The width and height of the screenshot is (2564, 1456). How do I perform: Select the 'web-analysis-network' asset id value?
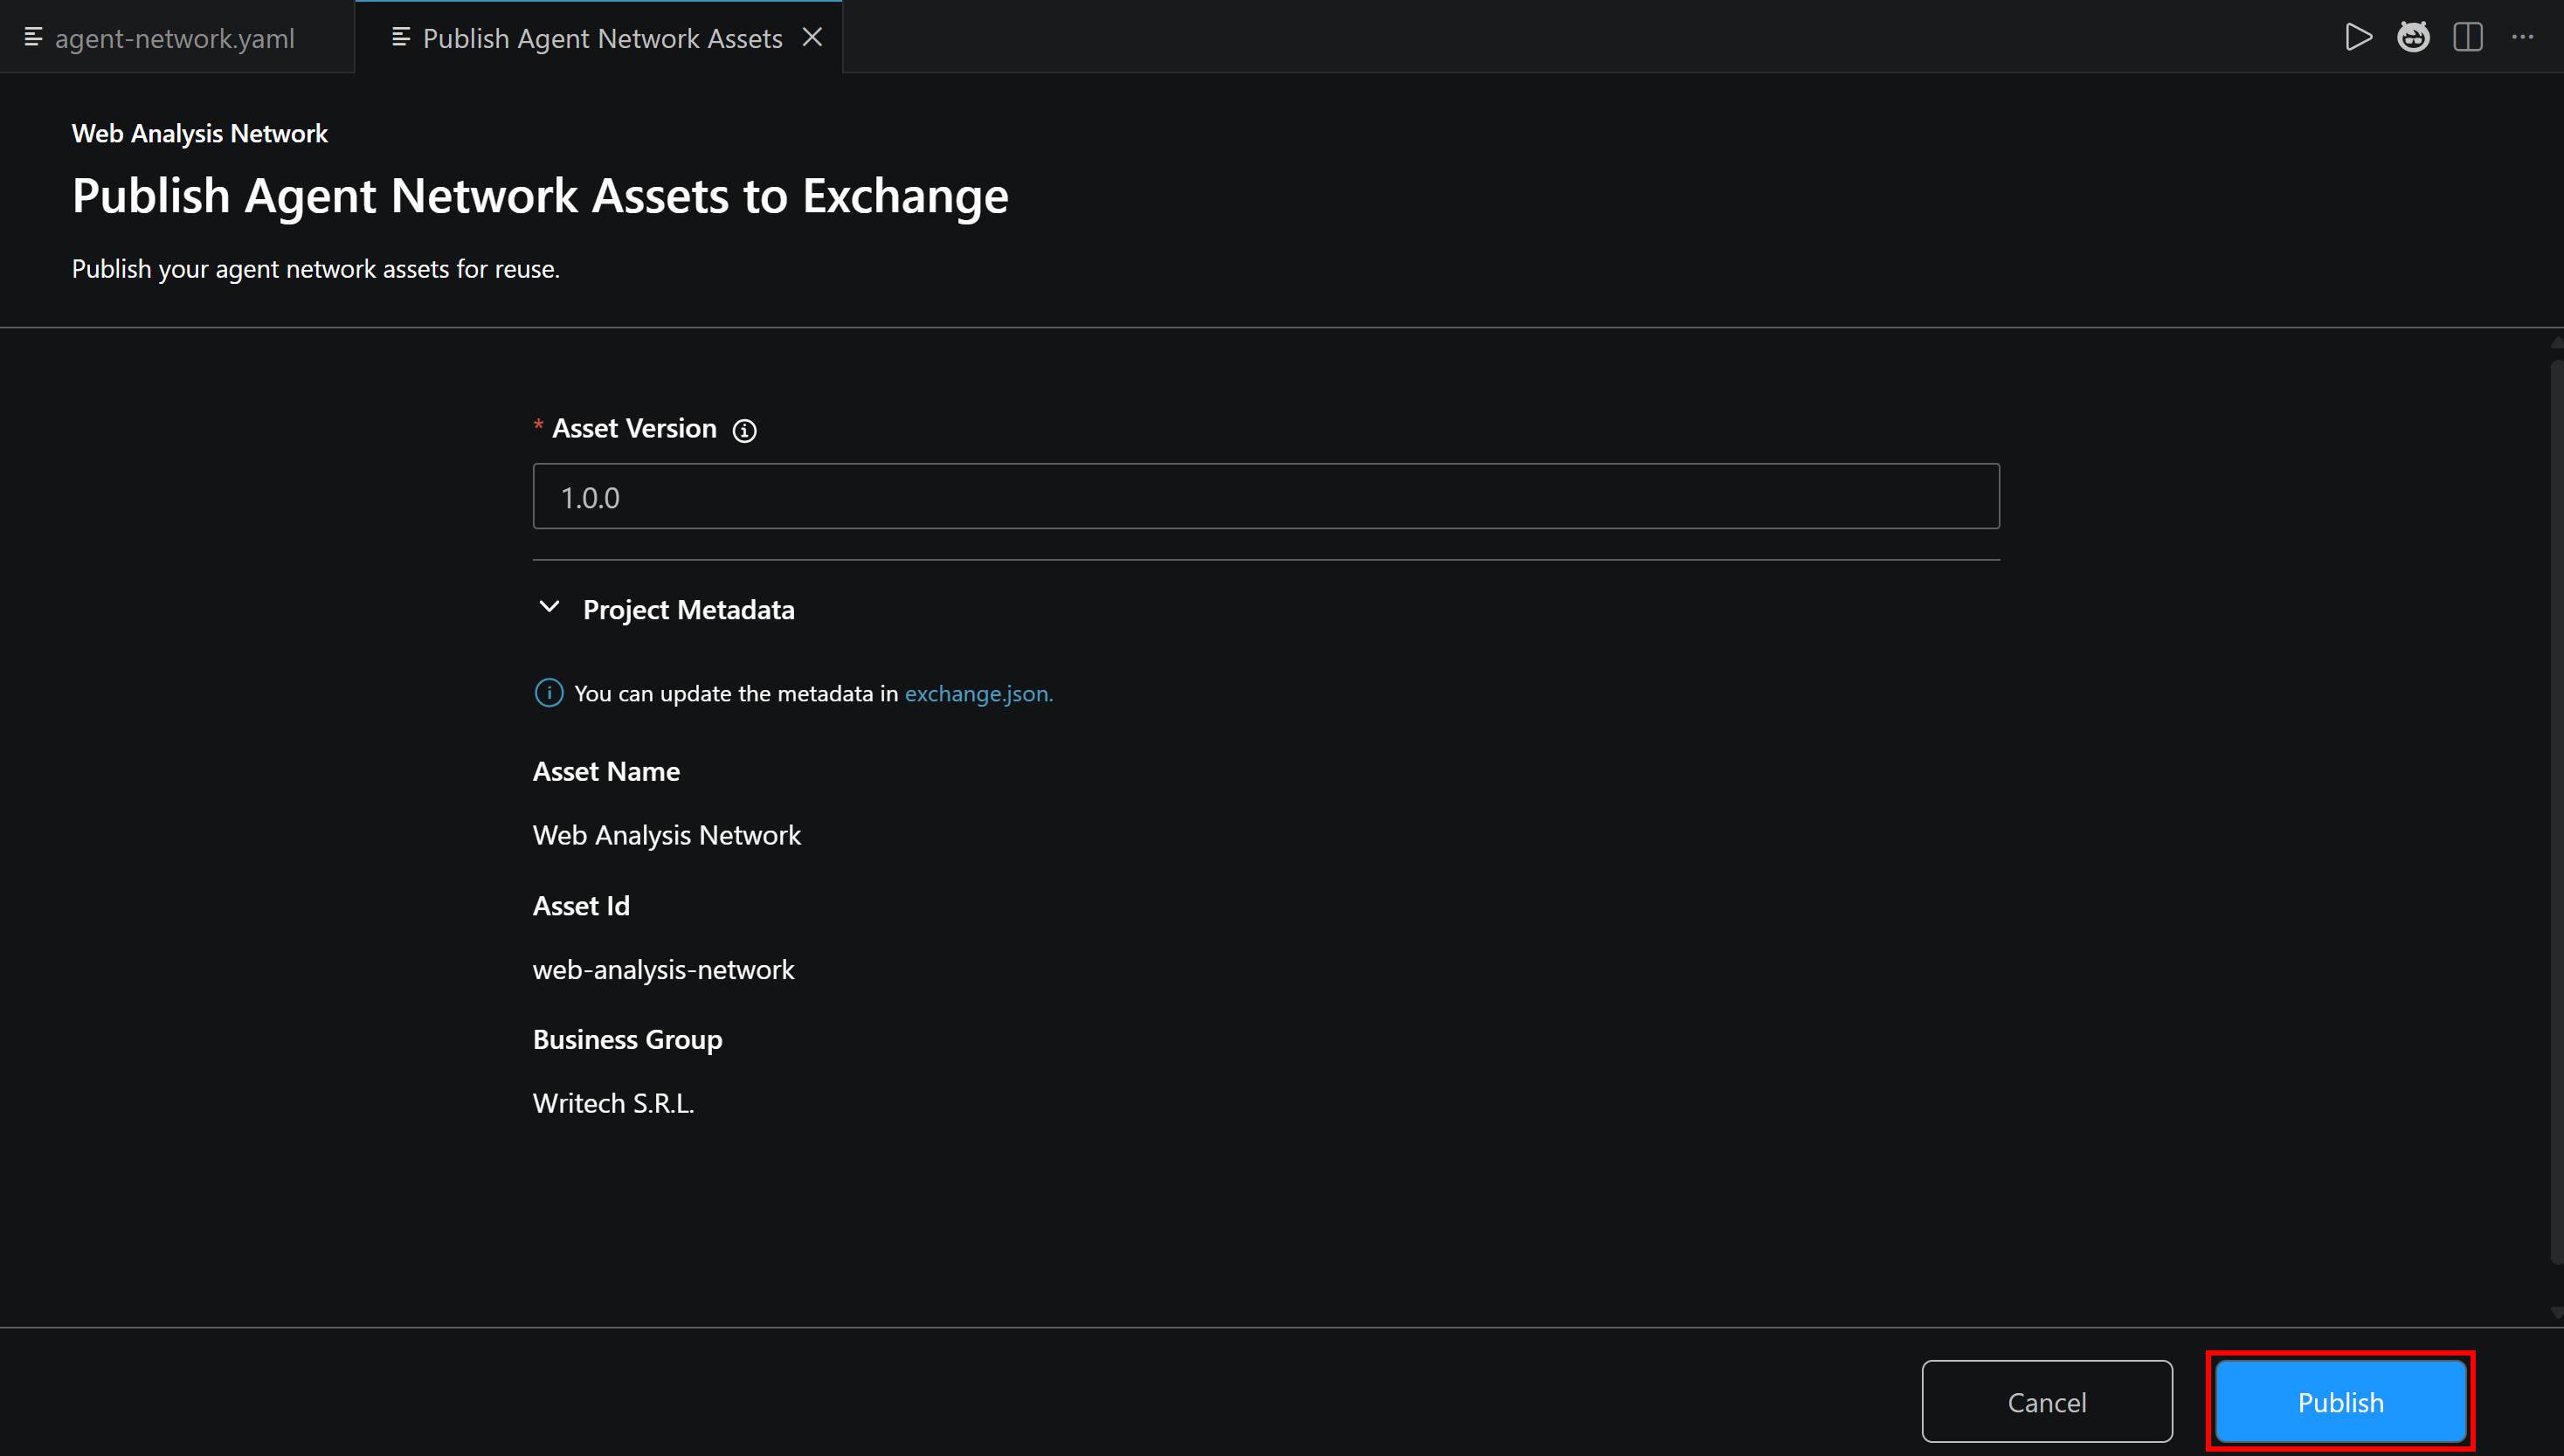pos(663,970)
